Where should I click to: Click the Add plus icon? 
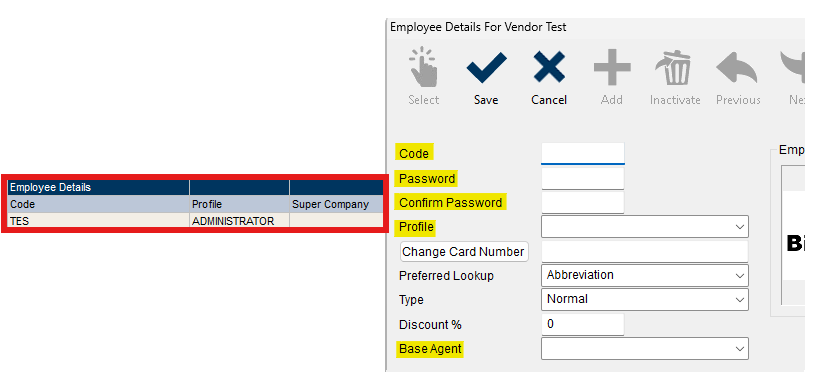click(x=612, y=67)
